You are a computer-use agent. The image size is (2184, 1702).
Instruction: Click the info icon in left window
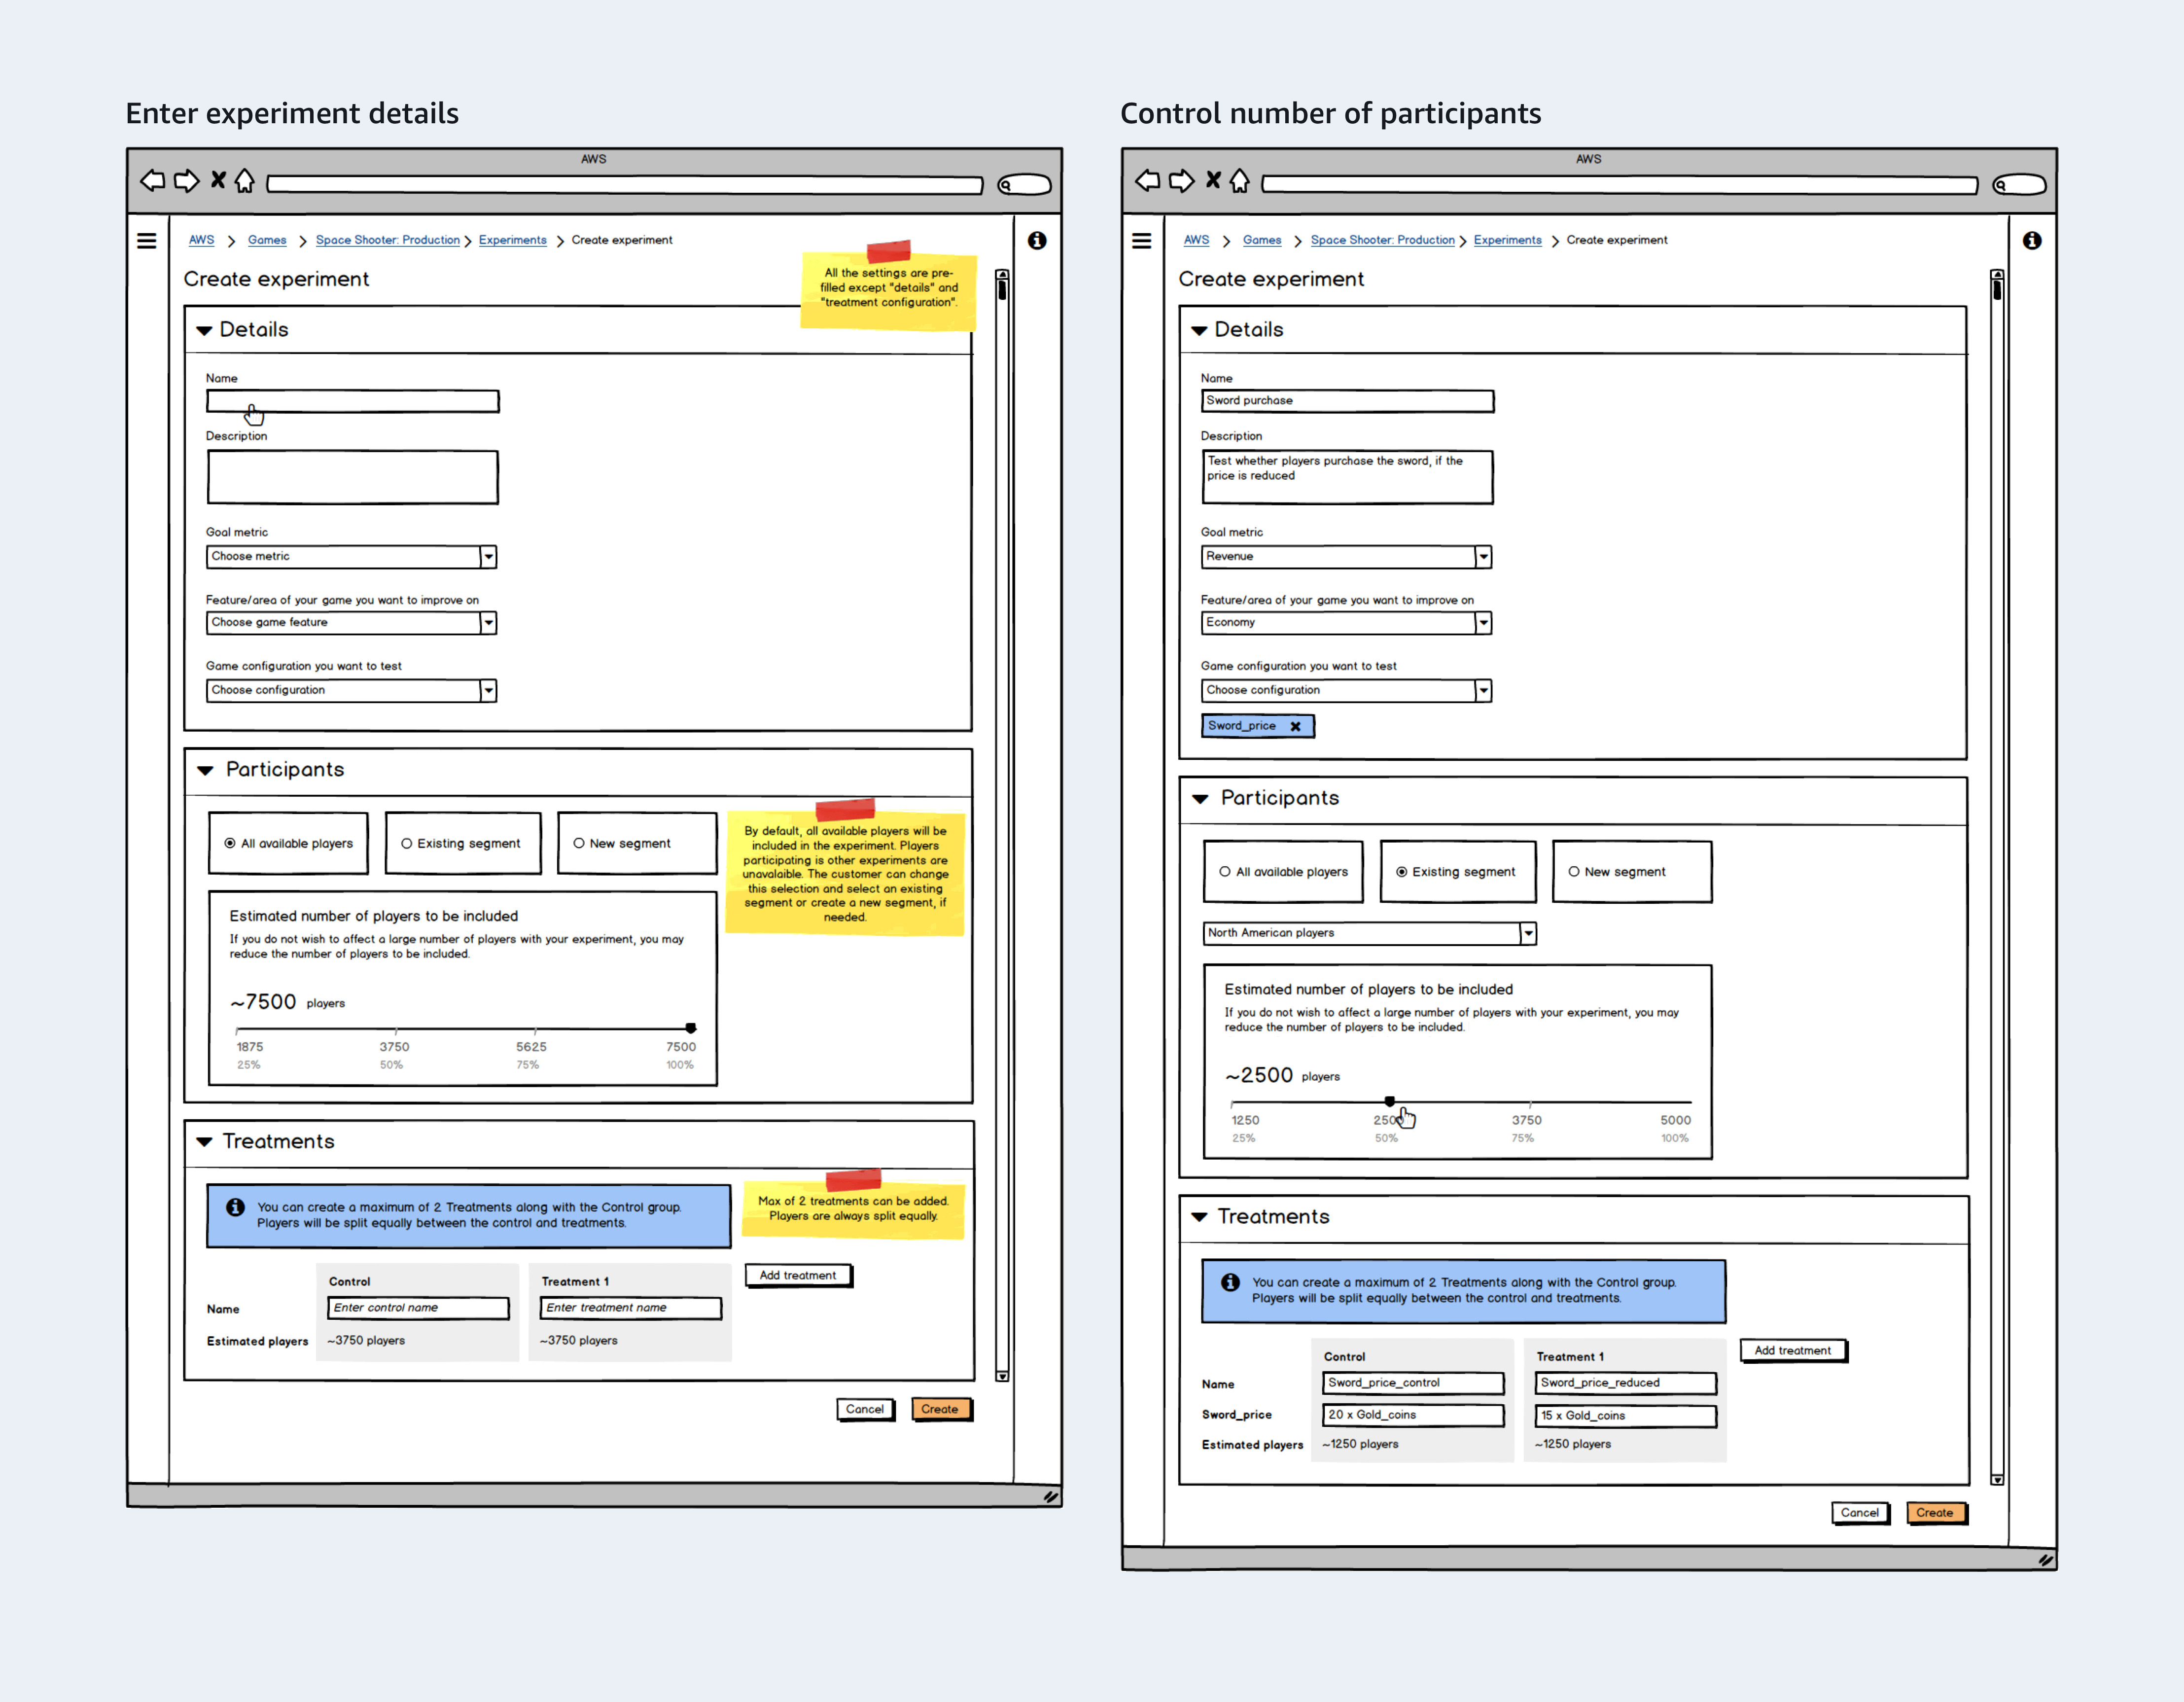[1037, 241]
